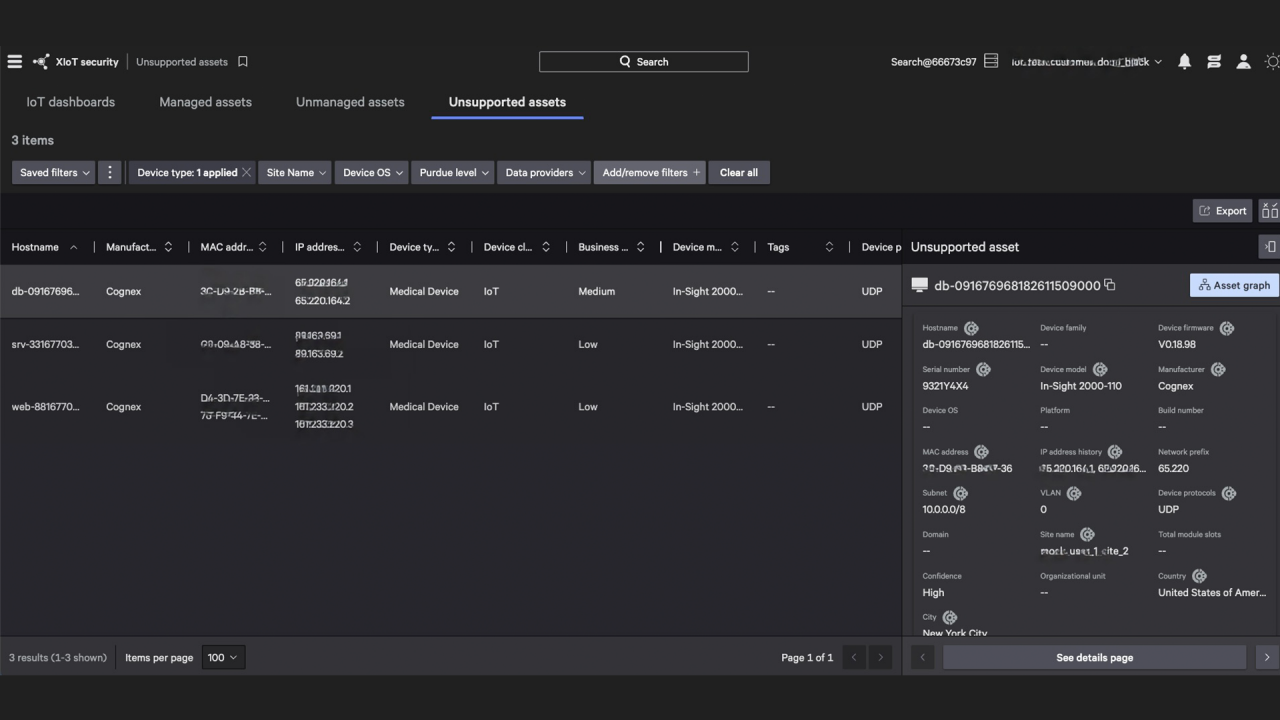Image resolution: width=1280 pixels, height=720 pixels.
Task: Click data source icon next to Serial number
Action: [983, 369]
